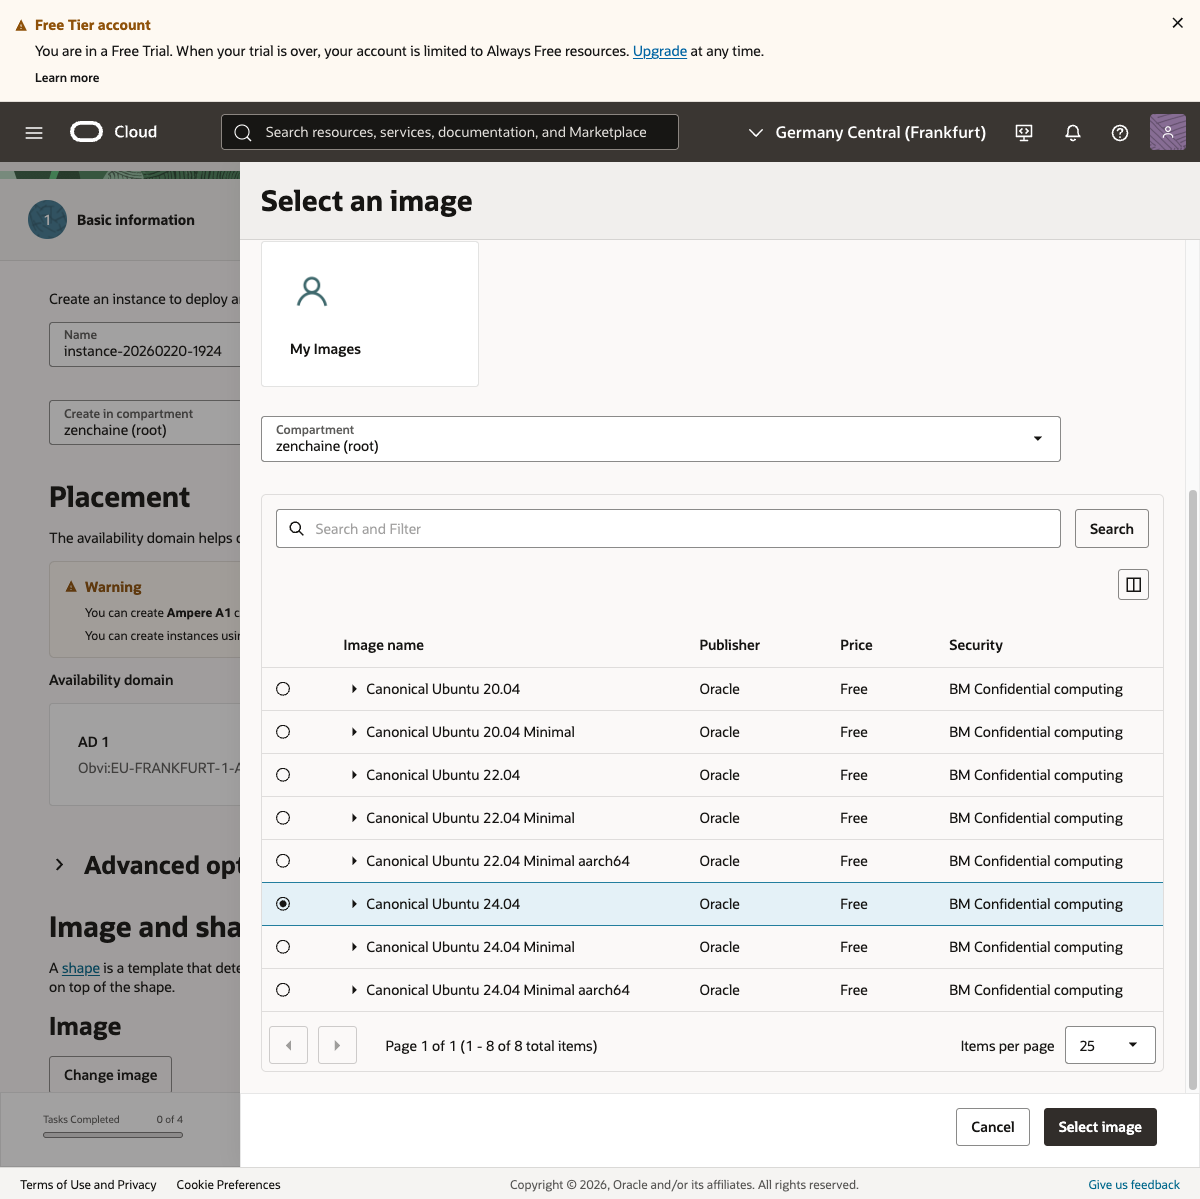1200x1199 pixels.
Task: Open the user profile avatar menu
Action: (x=1167, y=132)
